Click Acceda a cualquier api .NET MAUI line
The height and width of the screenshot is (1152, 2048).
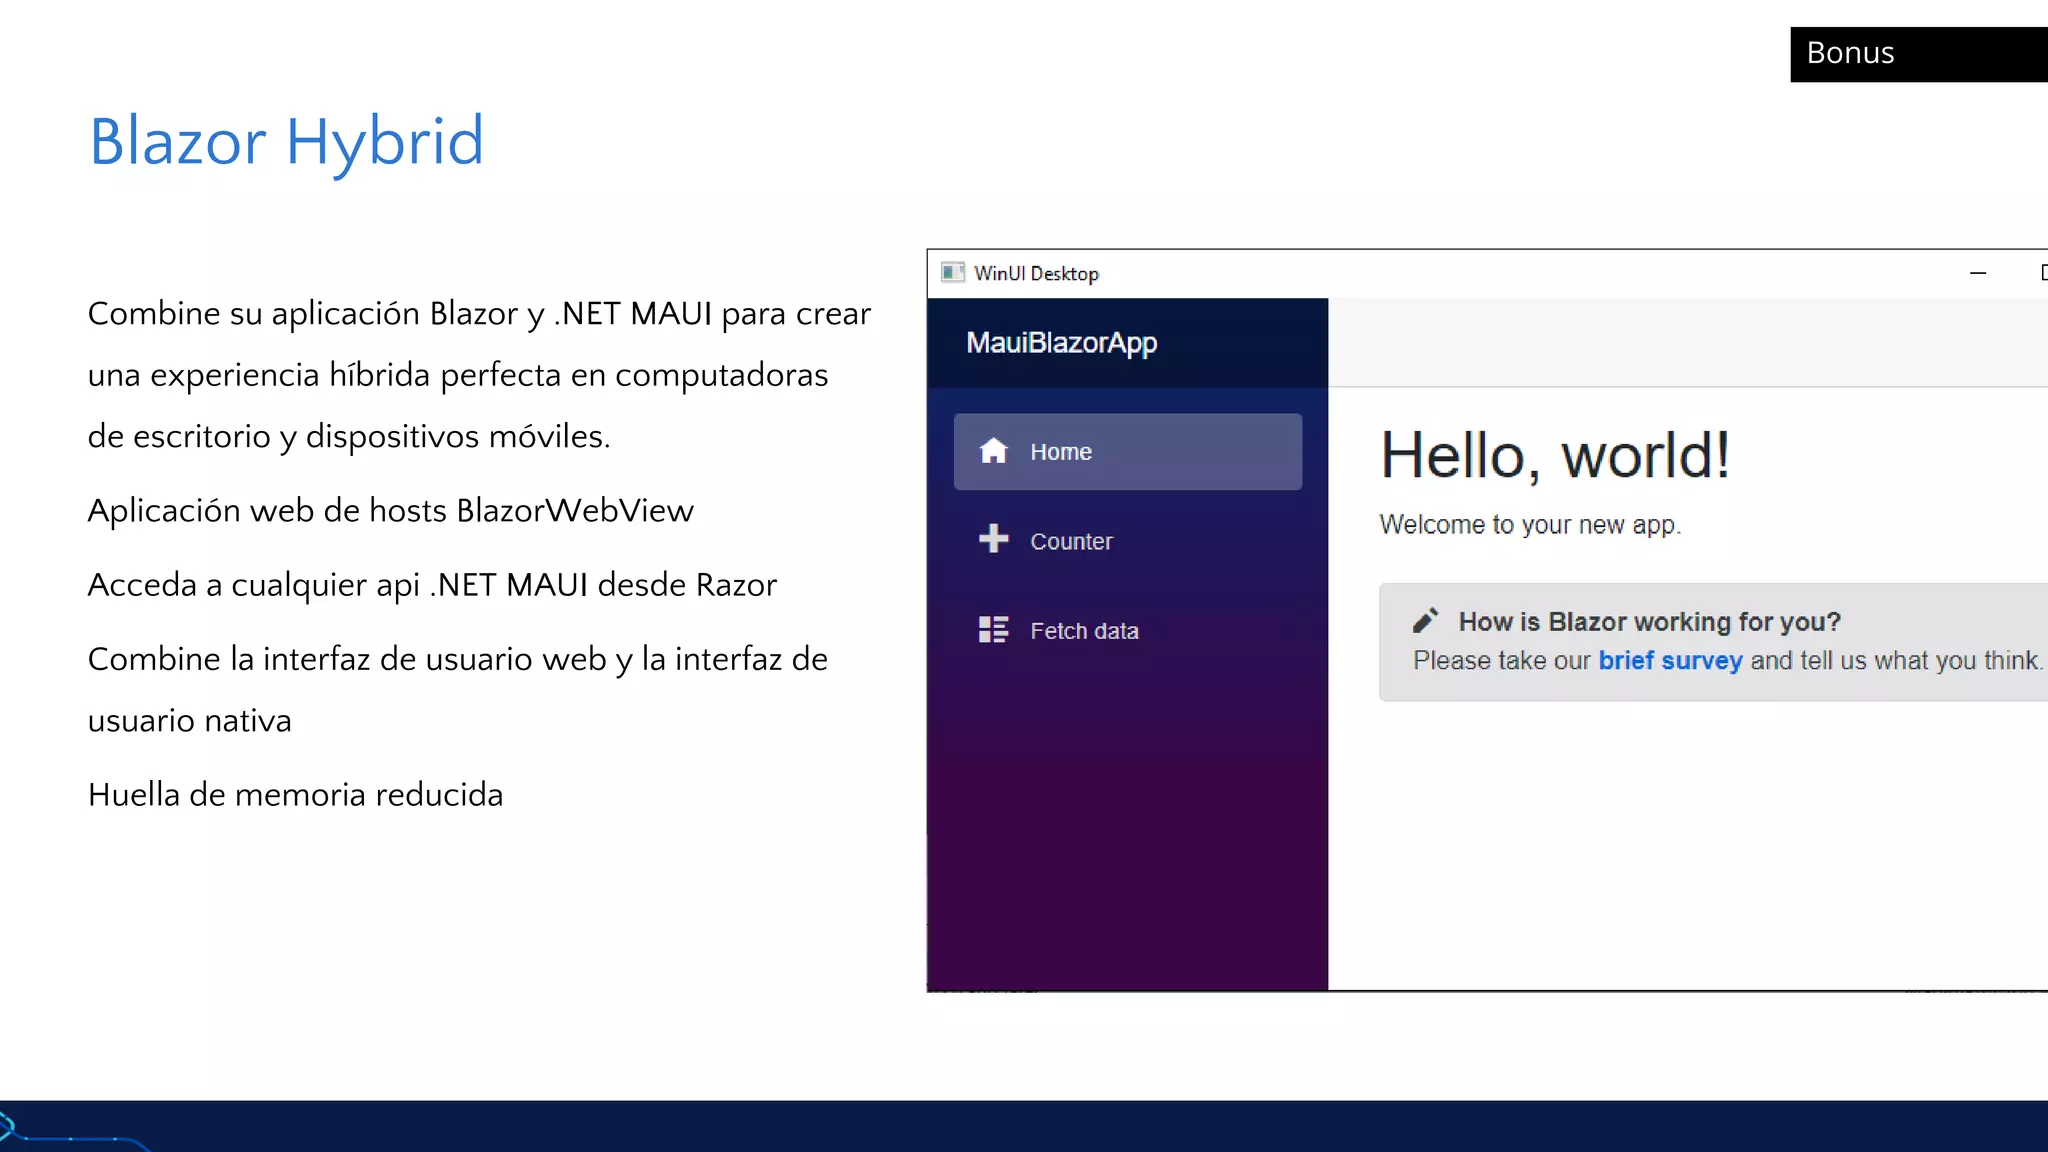432,585
